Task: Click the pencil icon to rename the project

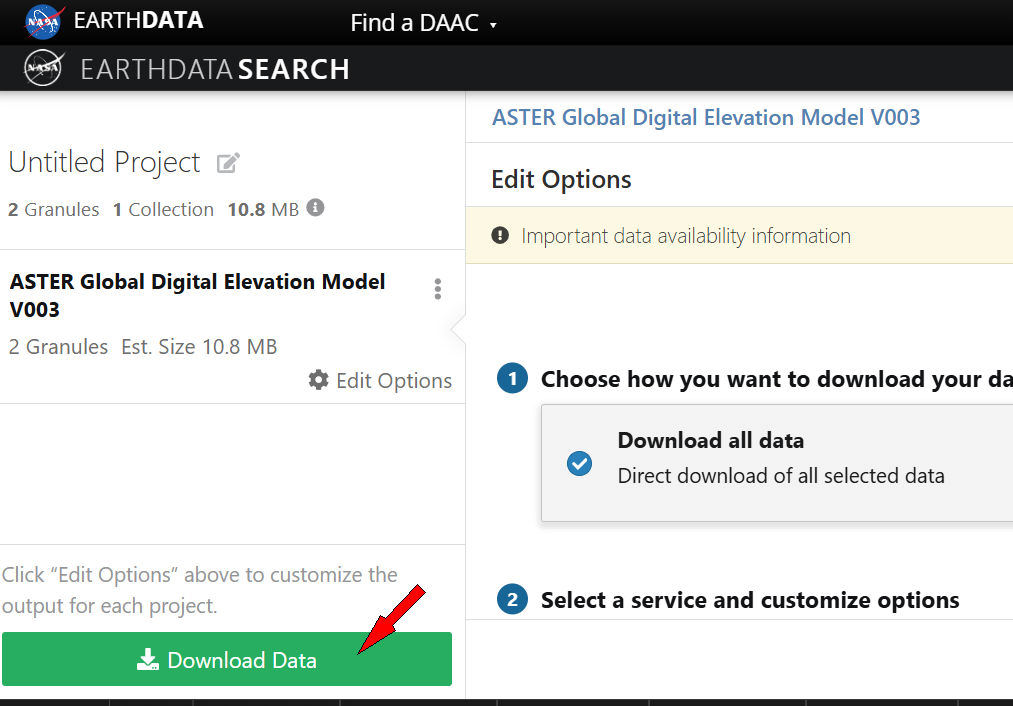Action: click(x=229, y=163)
